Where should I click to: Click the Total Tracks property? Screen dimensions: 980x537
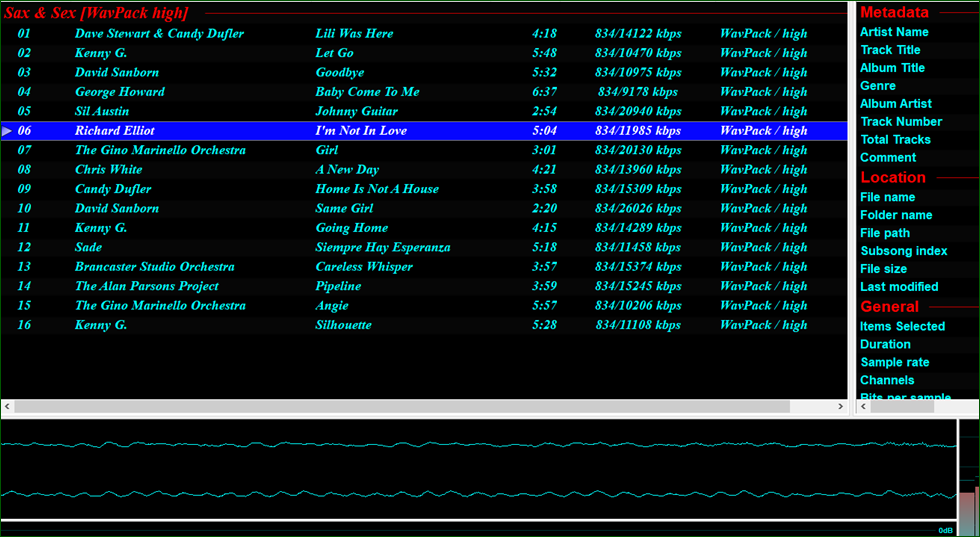tap(895, 139)
